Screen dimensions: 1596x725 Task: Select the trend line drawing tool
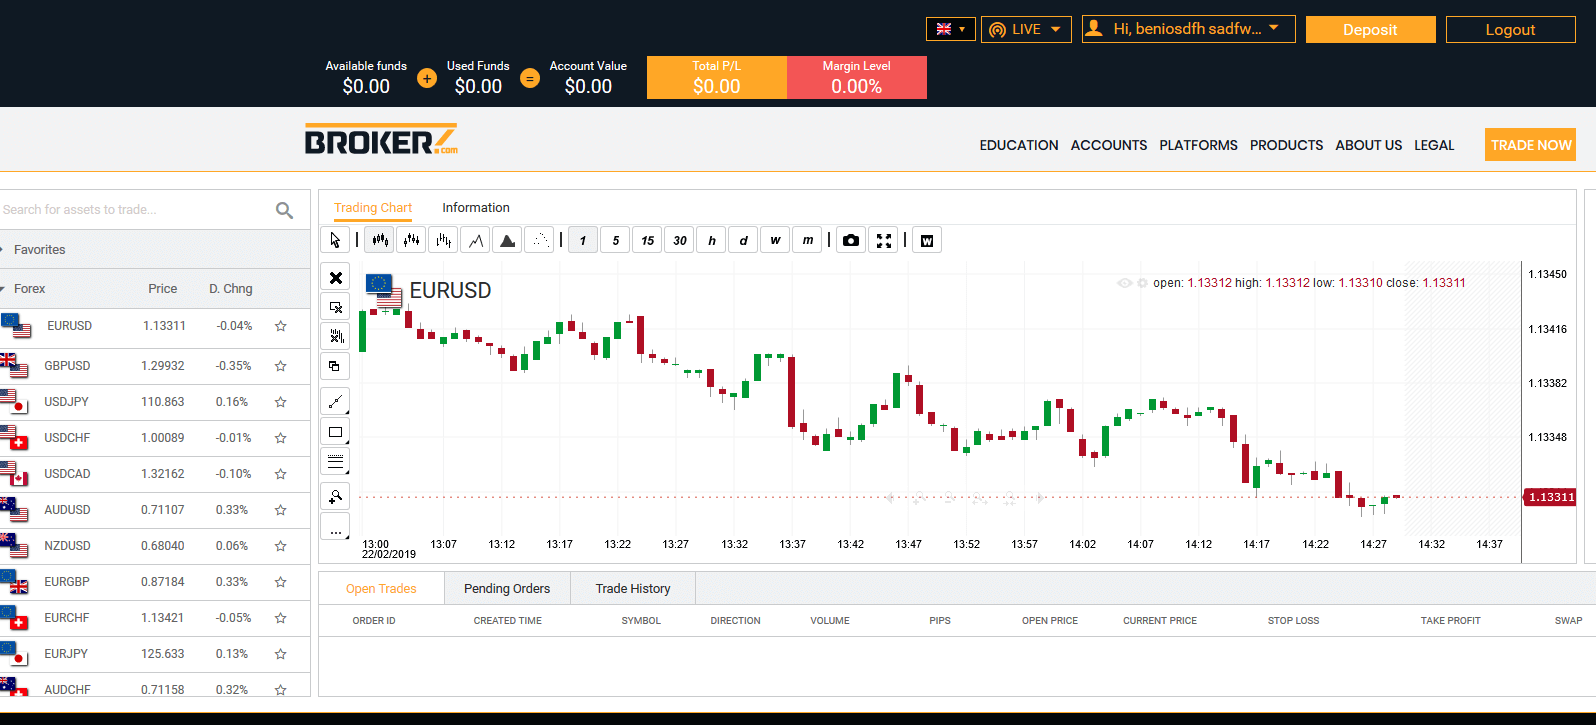pyautogui.click(x=336, y=402)
